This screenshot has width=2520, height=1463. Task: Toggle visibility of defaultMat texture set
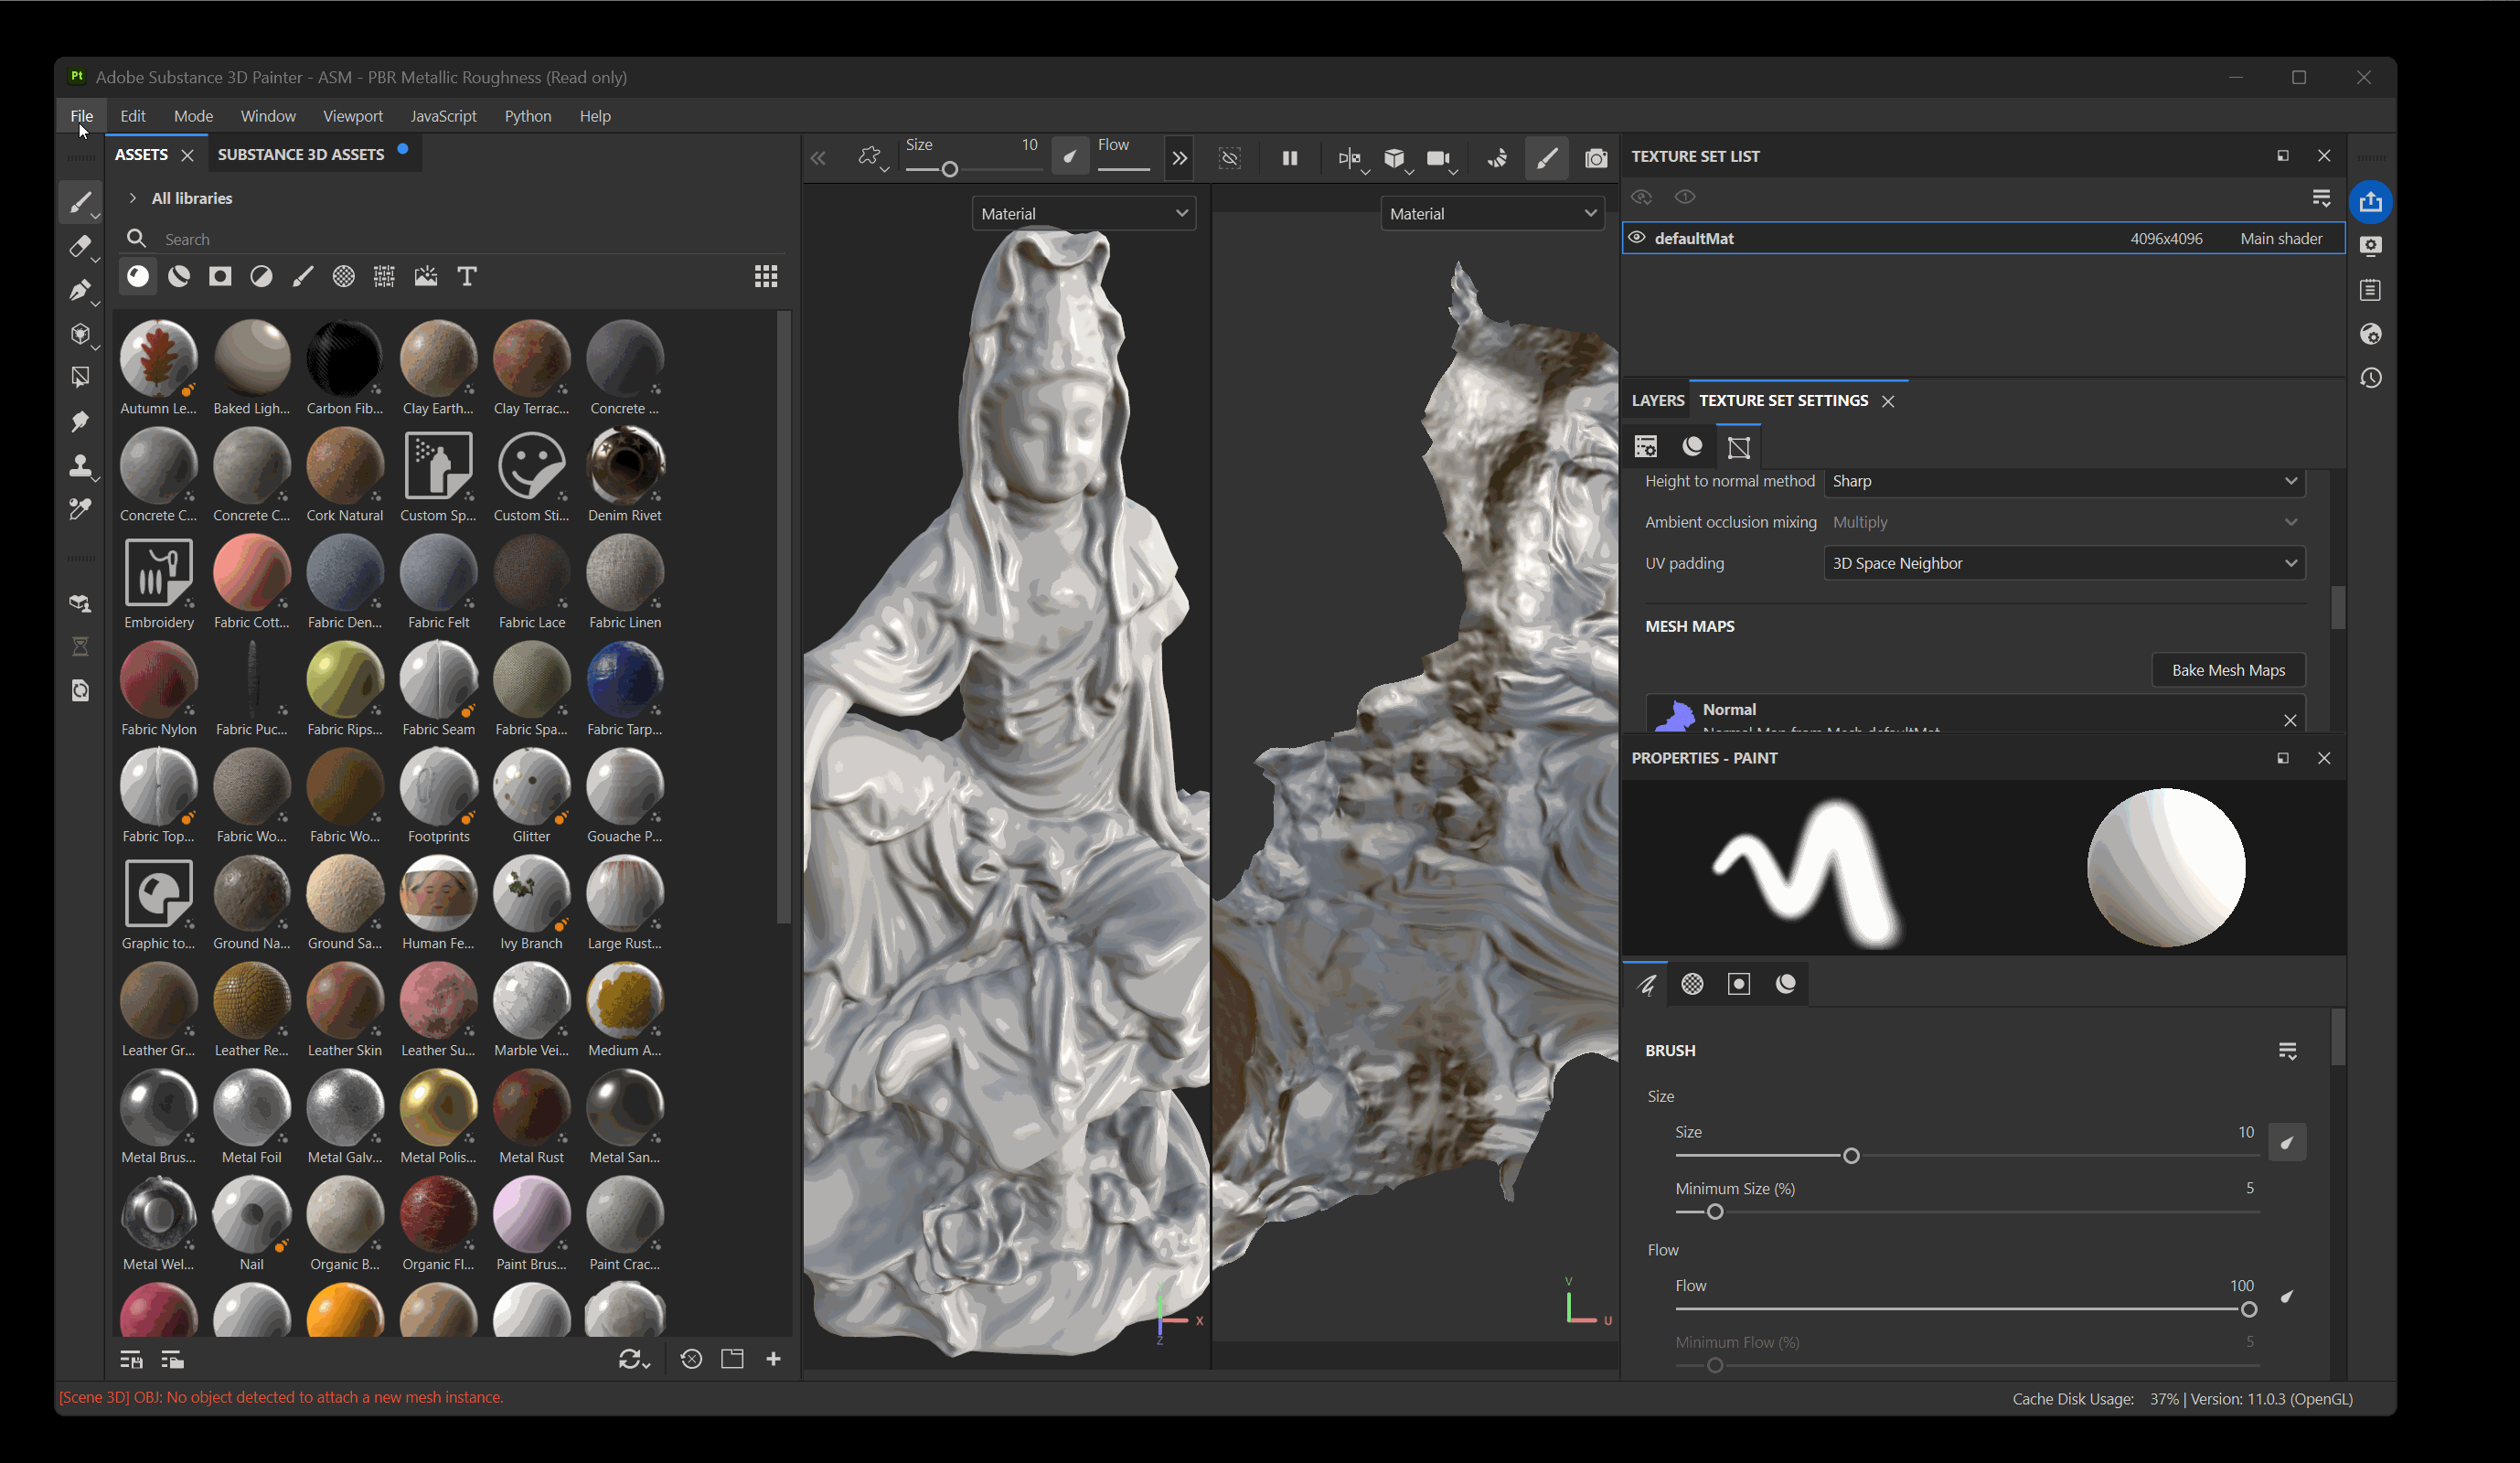(1637, 238)
